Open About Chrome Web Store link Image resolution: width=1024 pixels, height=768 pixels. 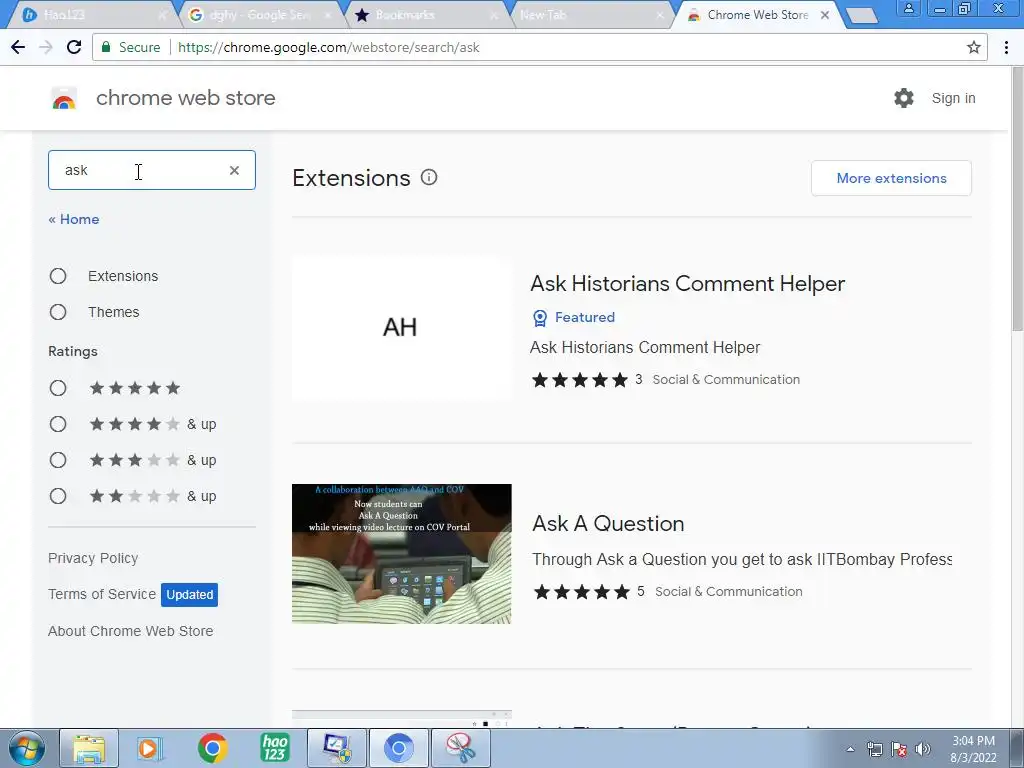[x=131, y=631]
